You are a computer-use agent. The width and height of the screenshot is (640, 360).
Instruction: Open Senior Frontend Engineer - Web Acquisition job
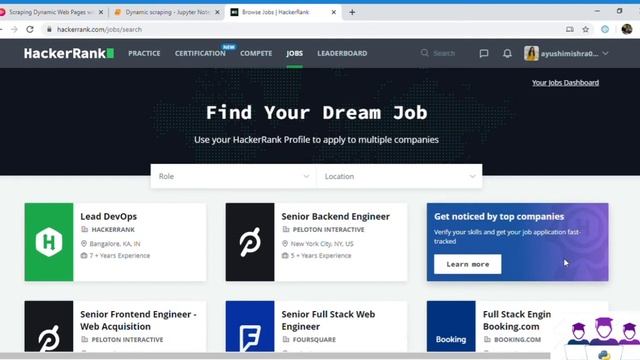coord(138,320)
